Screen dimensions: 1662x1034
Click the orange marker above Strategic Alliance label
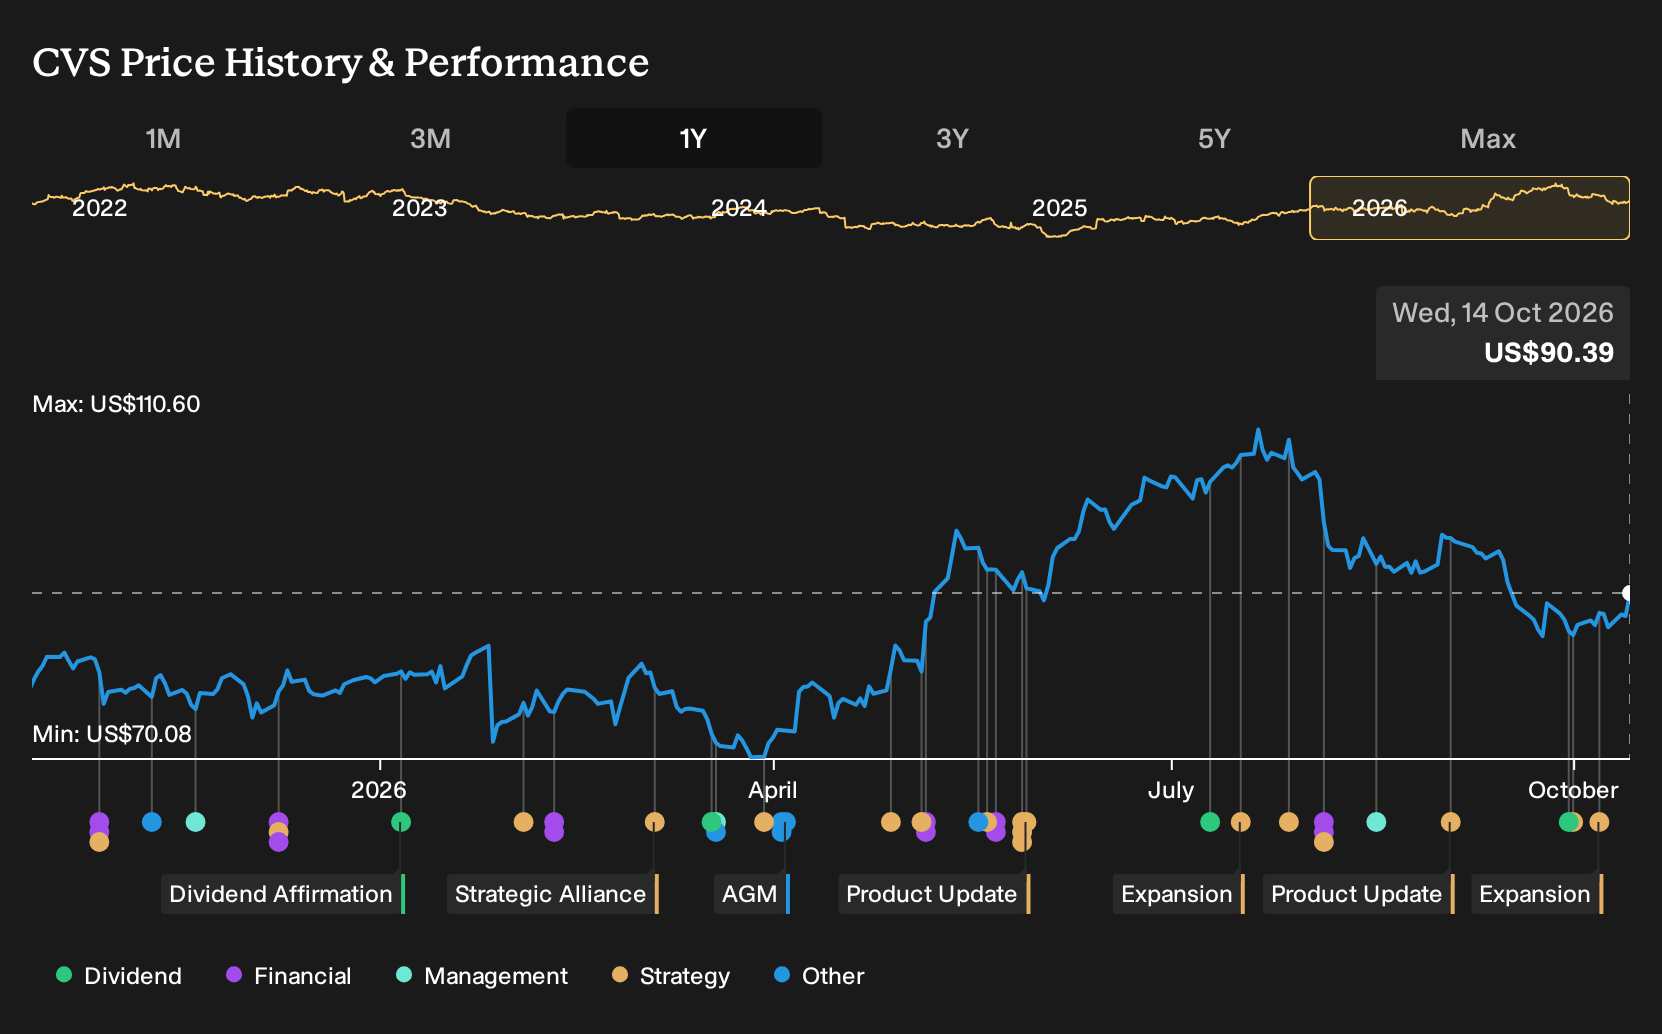point(654,822)
